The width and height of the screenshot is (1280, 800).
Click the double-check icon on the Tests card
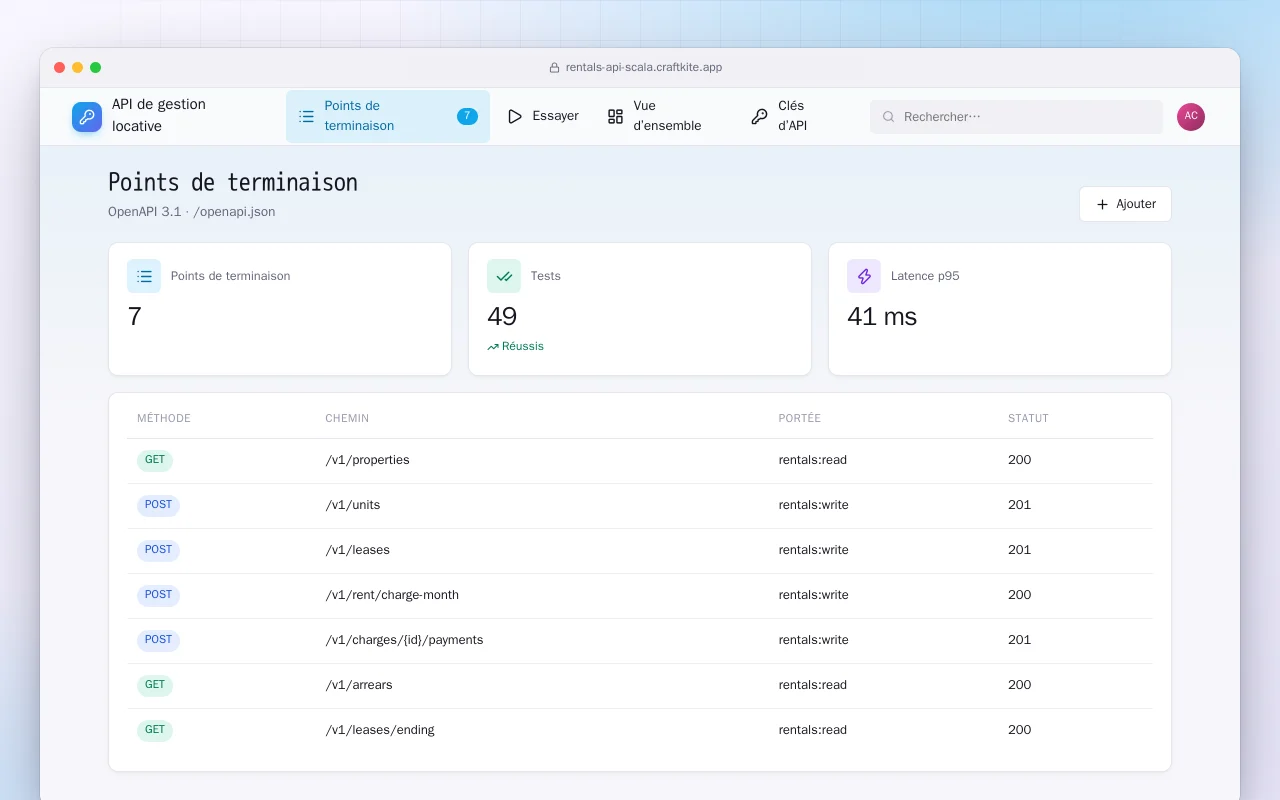click(x=504, y=276)
